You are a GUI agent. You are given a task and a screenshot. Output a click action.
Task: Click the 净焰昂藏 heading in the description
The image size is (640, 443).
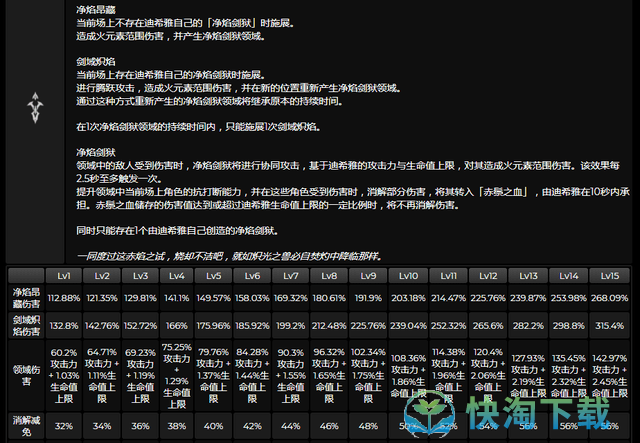[95, 8]
